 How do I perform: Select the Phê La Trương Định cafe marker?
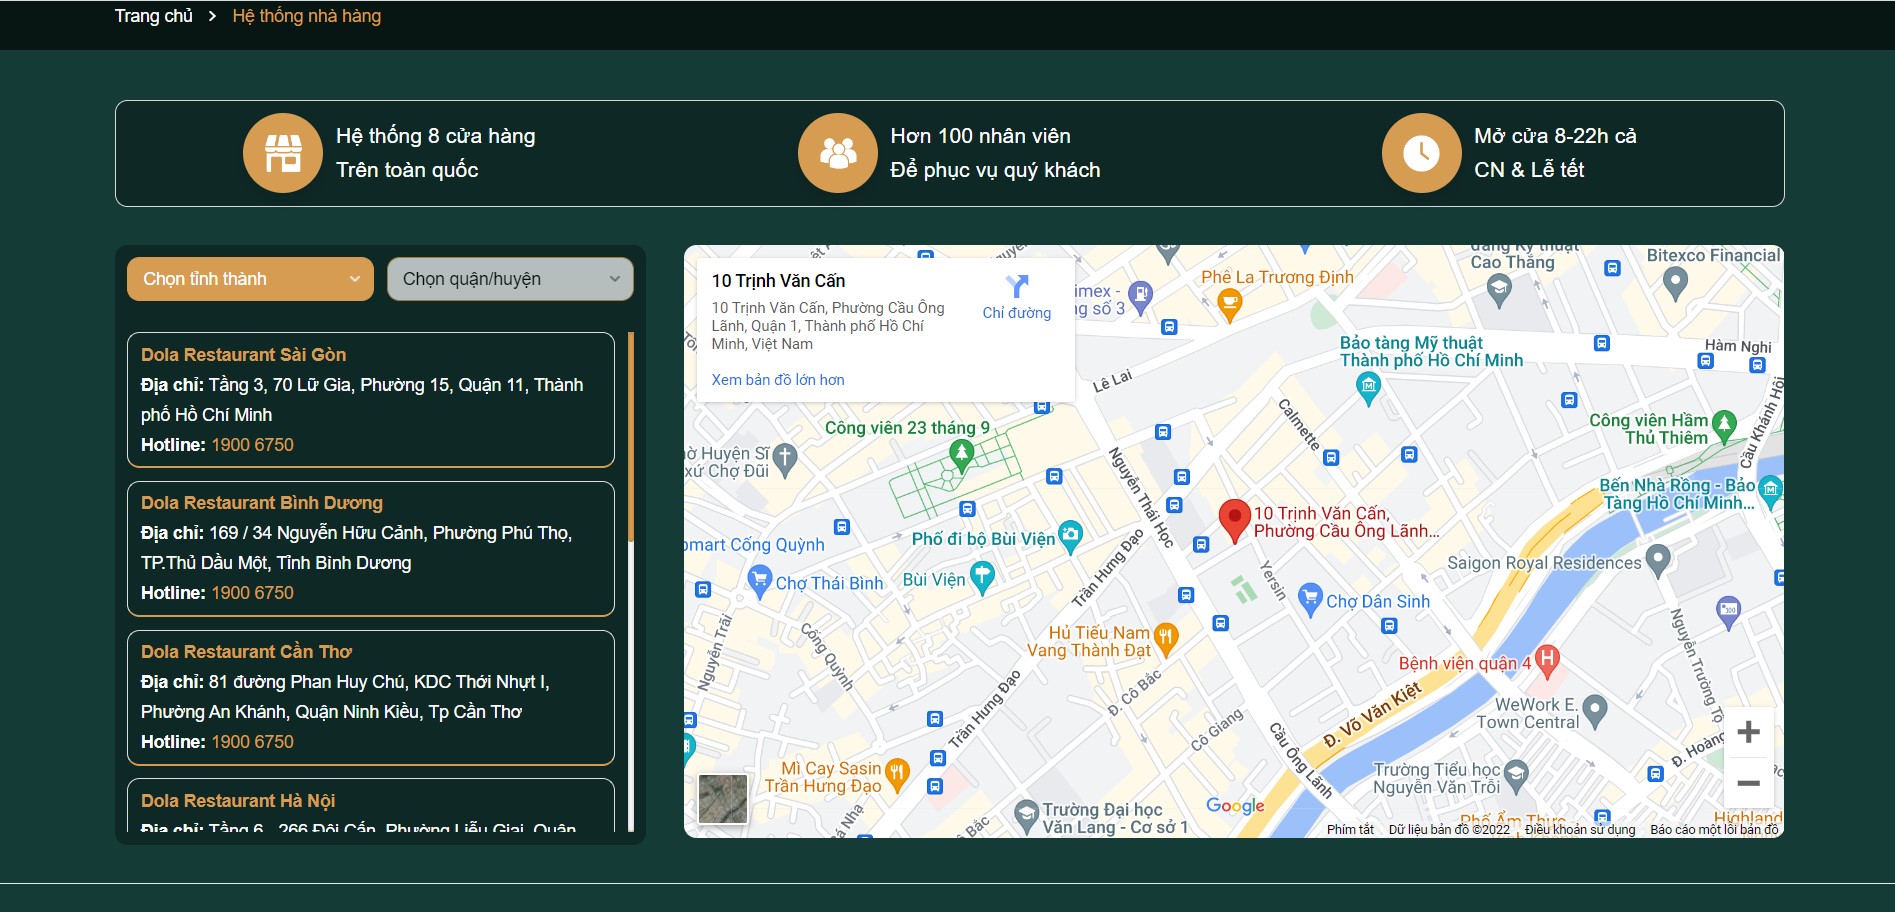coord(1230,305)
